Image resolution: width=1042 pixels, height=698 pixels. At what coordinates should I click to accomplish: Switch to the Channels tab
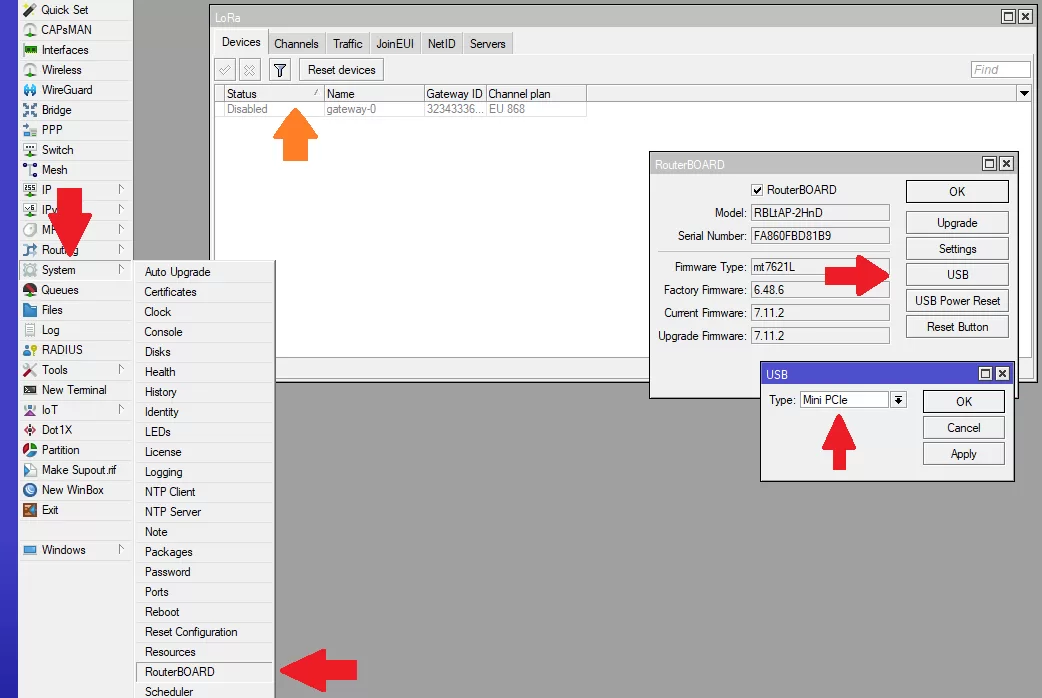(x=296, y=44)
